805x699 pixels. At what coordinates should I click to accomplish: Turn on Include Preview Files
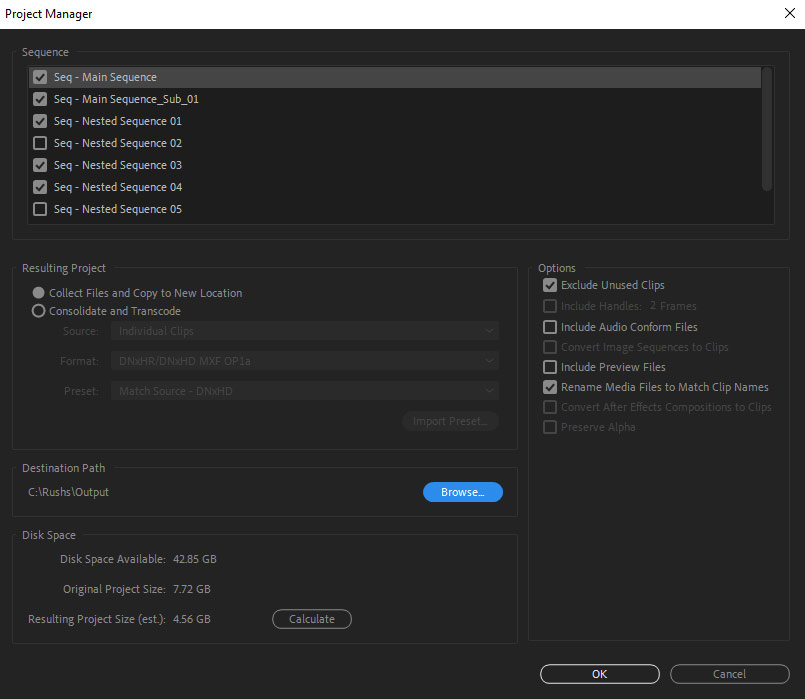[549, 366]
